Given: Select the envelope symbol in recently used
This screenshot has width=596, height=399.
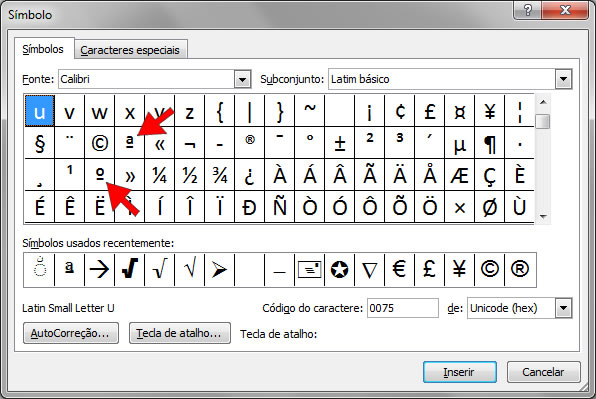Looking at the screenshot, I should 310,269.
